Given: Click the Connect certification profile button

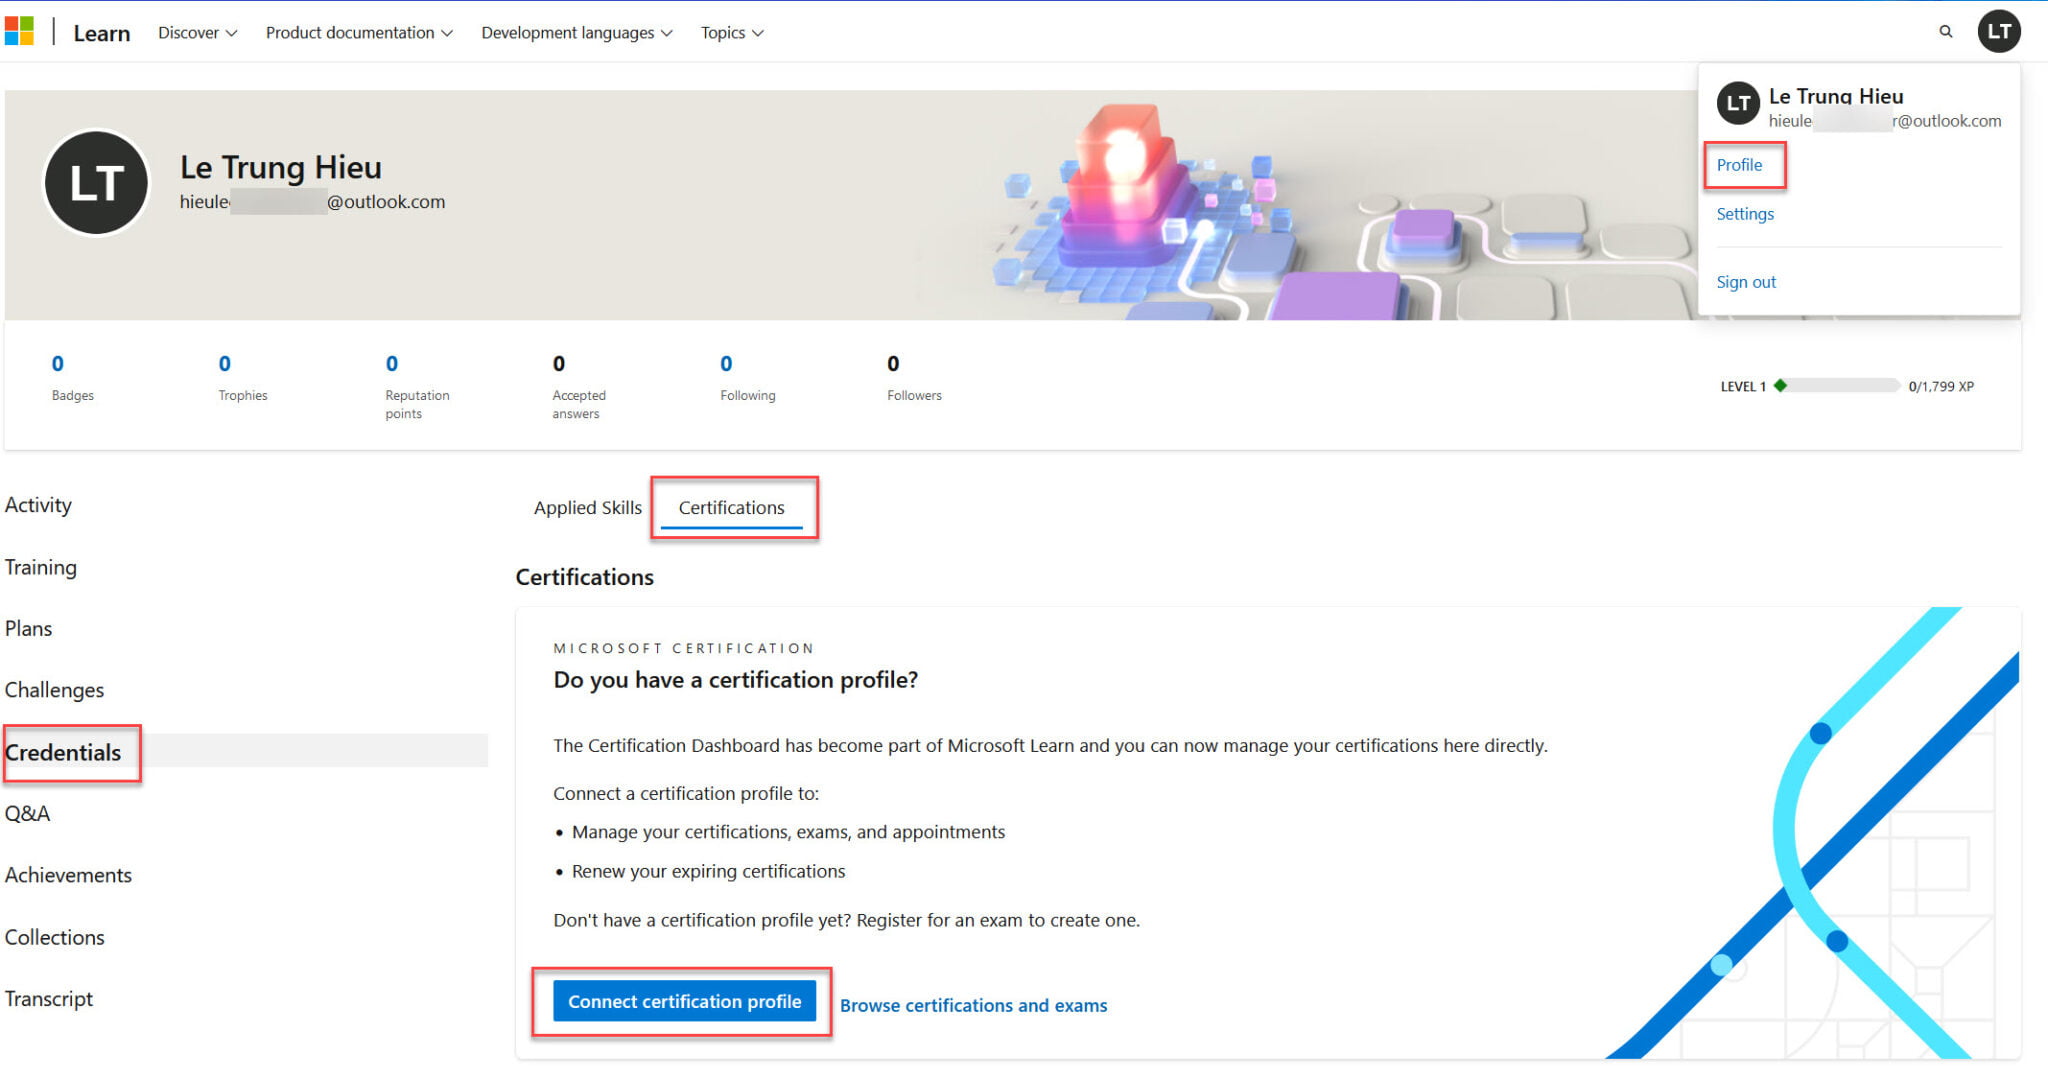Looking at the screenshot, I should pyautogui.click(x=684, y=1001).
